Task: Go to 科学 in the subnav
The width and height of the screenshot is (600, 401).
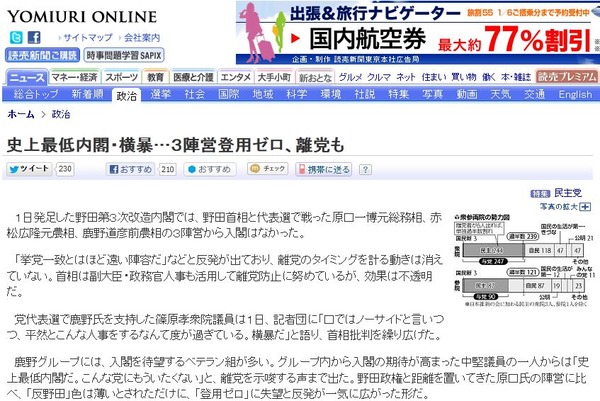Action: (x=297, y=94)
